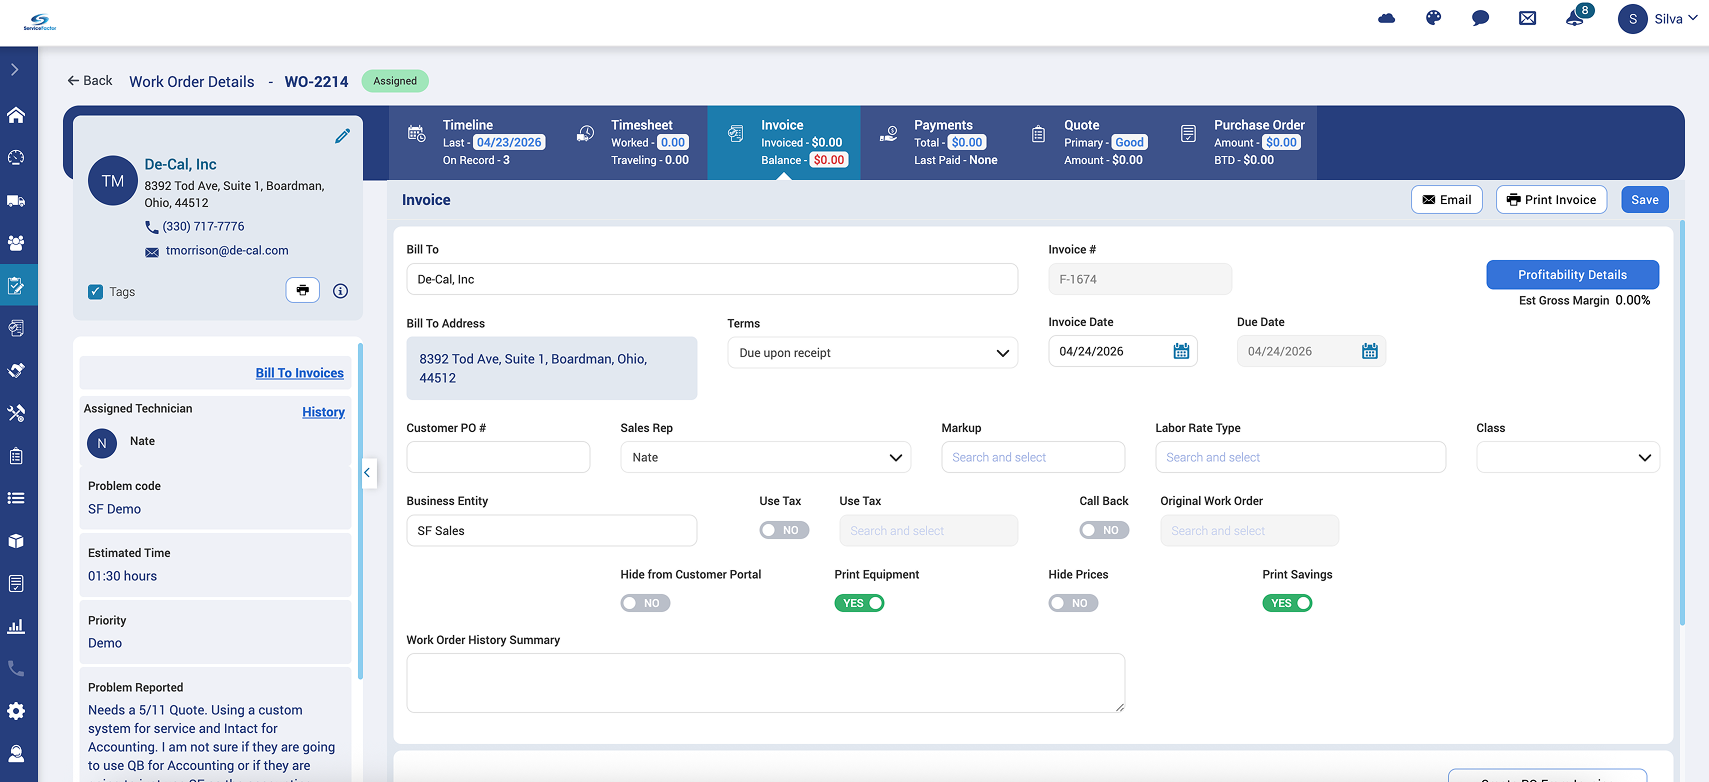This screenshot has width=1709, height=782.
Task: Click the Markup search field
Action: (1033, 457)
